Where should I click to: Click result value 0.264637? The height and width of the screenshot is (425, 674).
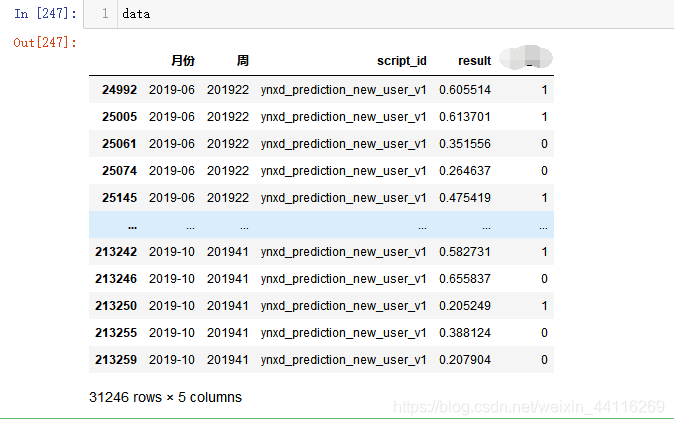(x=465, y=171)
